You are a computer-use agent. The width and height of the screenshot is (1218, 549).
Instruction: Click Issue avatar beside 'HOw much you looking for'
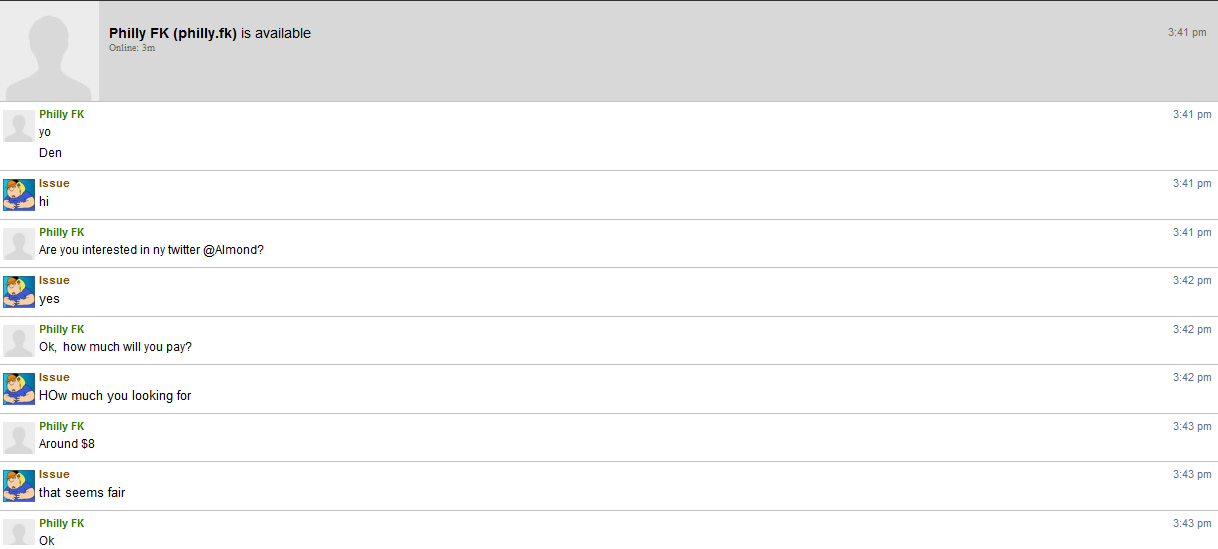tap(19, 389)
